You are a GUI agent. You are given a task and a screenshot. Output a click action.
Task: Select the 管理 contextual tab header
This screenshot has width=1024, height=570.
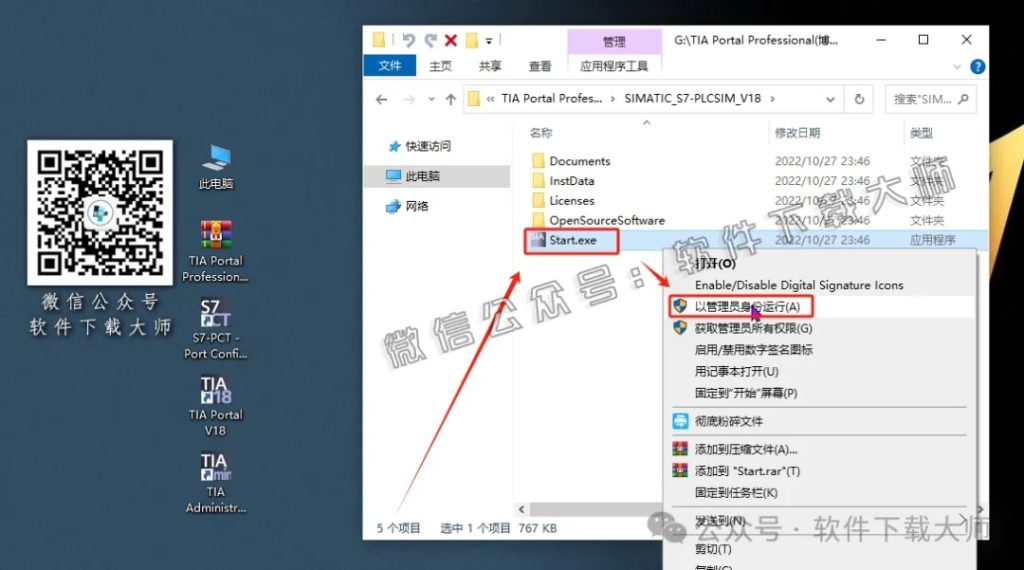(x=614, y=42)
